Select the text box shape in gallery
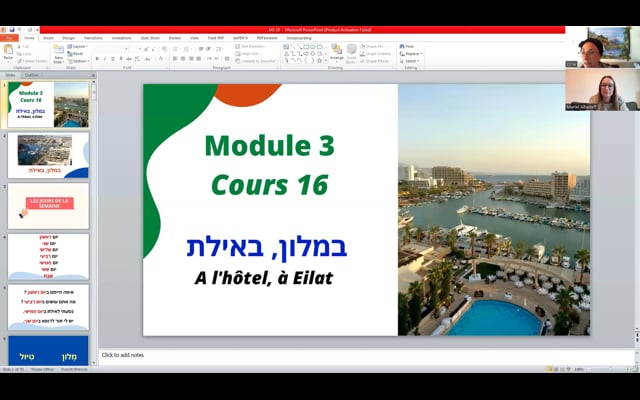The image size is (640, 400). [x=286, y=47]
